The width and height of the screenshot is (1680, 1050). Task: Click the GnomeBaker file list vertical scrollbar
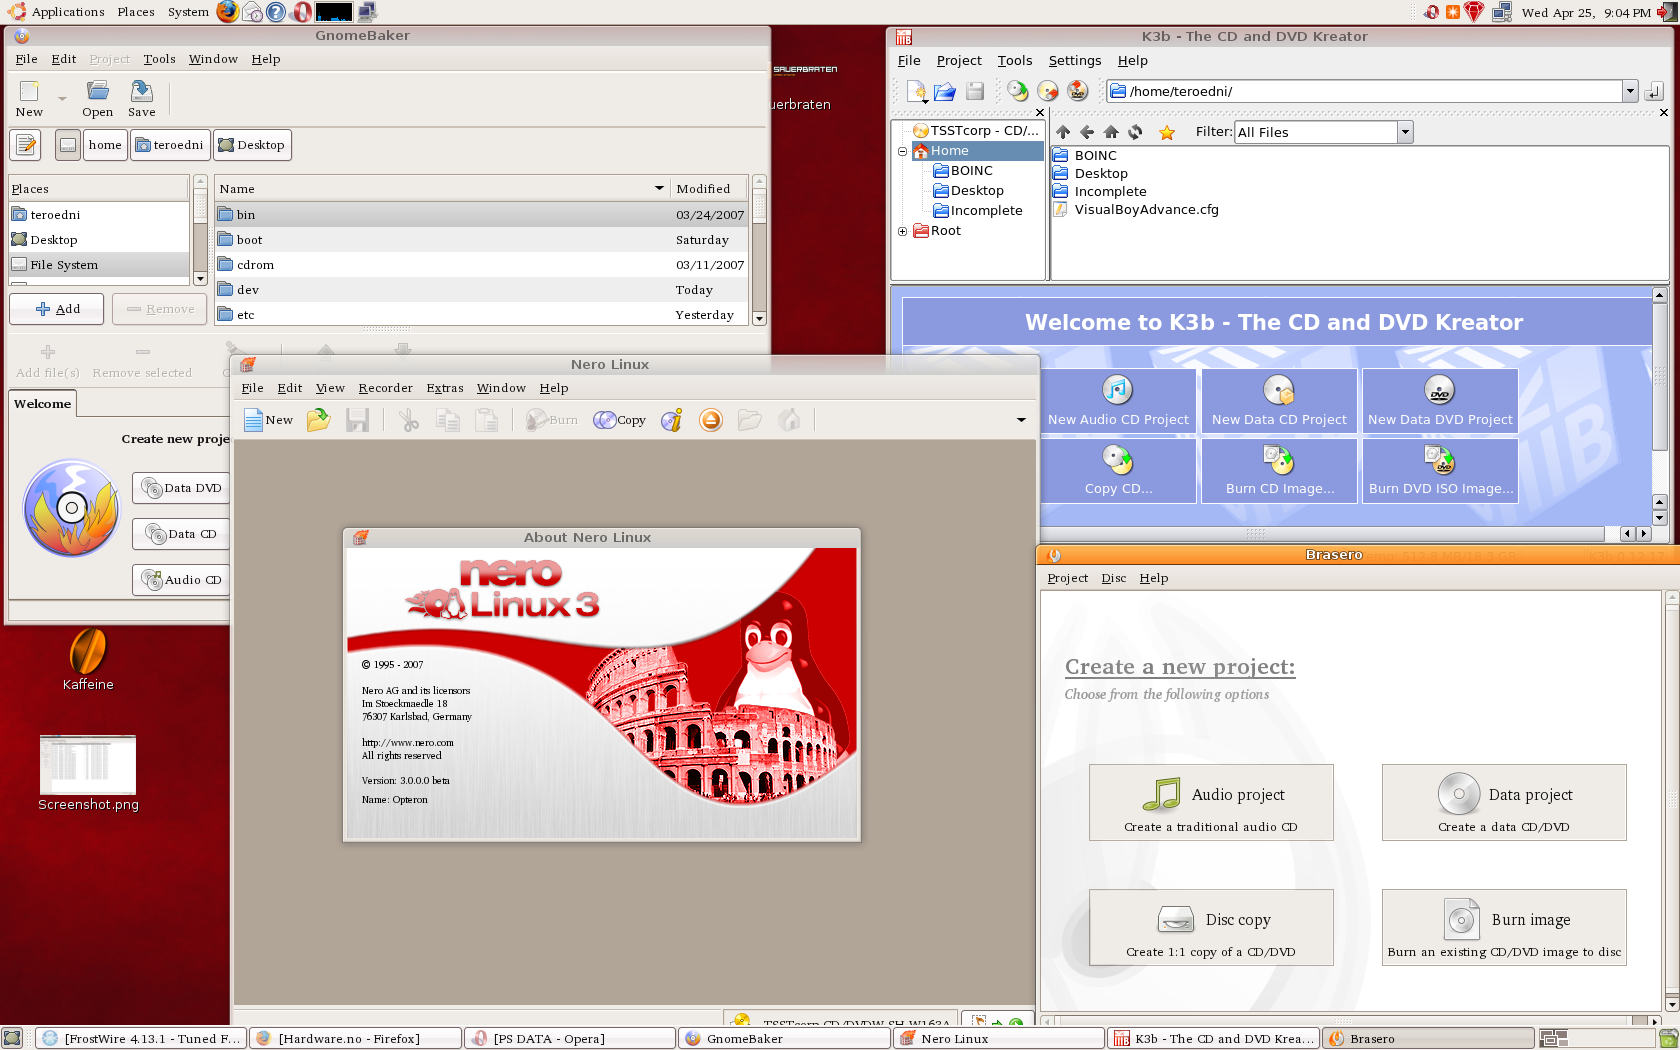pyautogui.click(x=759, y=250)
